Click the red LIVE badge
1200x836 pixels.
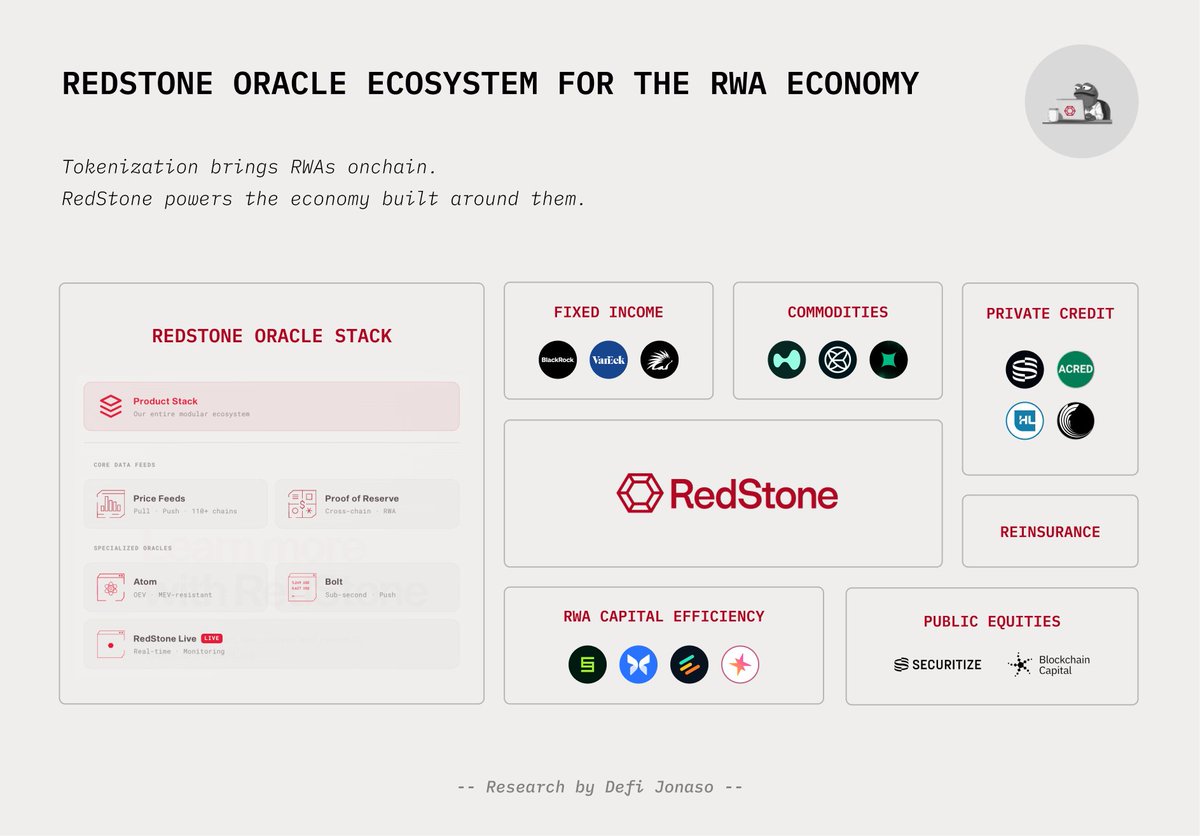tap(211, 638)
